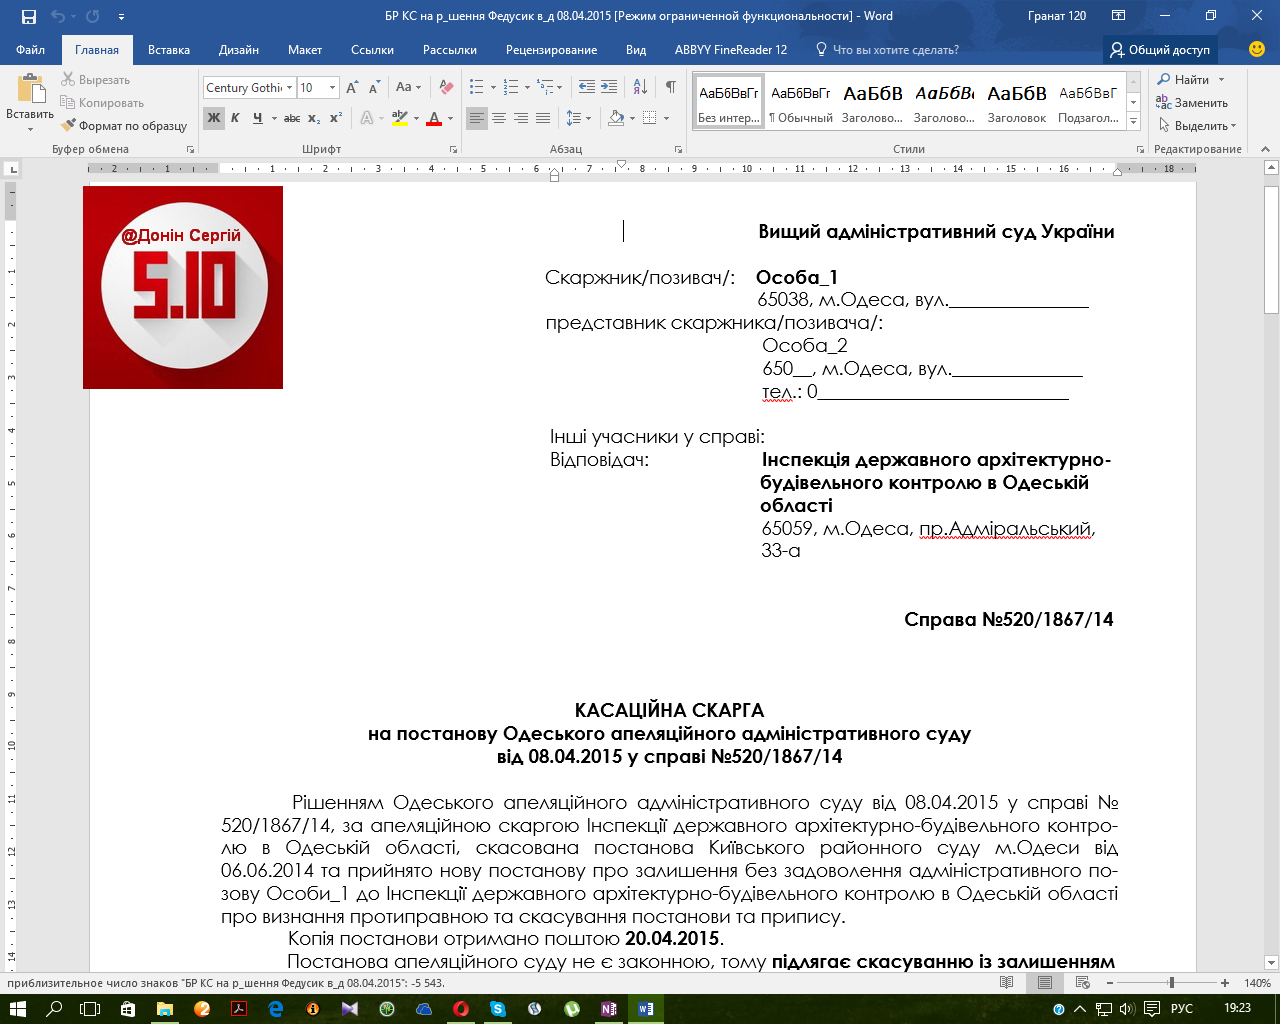The height and width of the screenshot is (1024, 1280).
Task: Toggle strikethrough (abc) formatting
Action: point(292,118)
